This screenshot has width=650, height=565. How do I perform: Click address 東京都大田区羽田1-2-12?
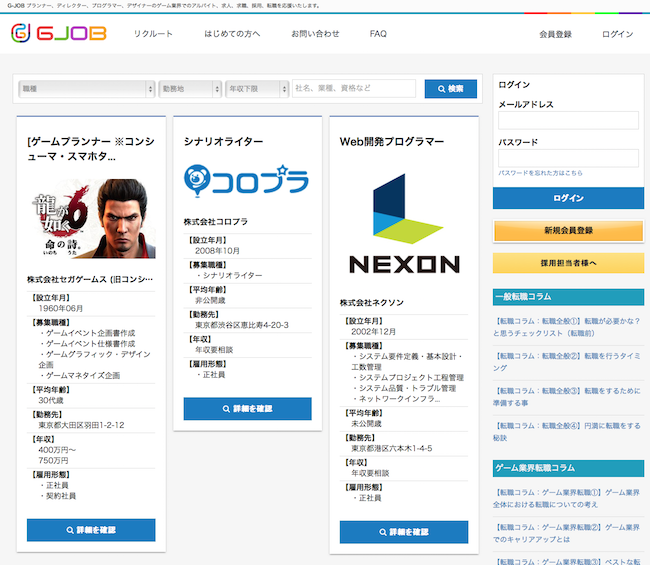pos(81,425)
